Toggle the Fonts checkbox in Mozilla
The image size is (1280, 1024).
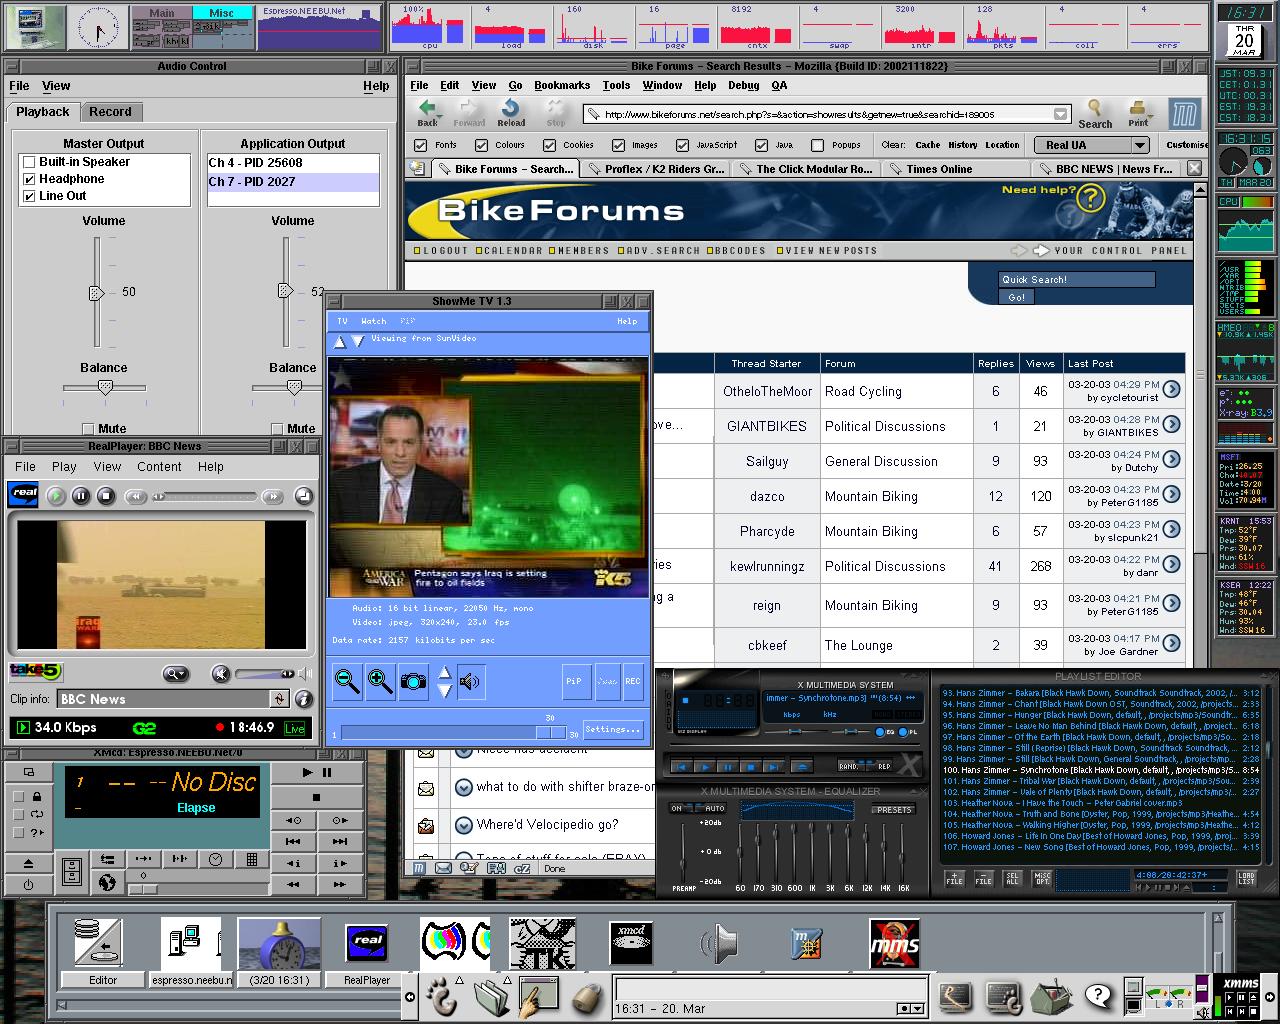pos(418,145)
